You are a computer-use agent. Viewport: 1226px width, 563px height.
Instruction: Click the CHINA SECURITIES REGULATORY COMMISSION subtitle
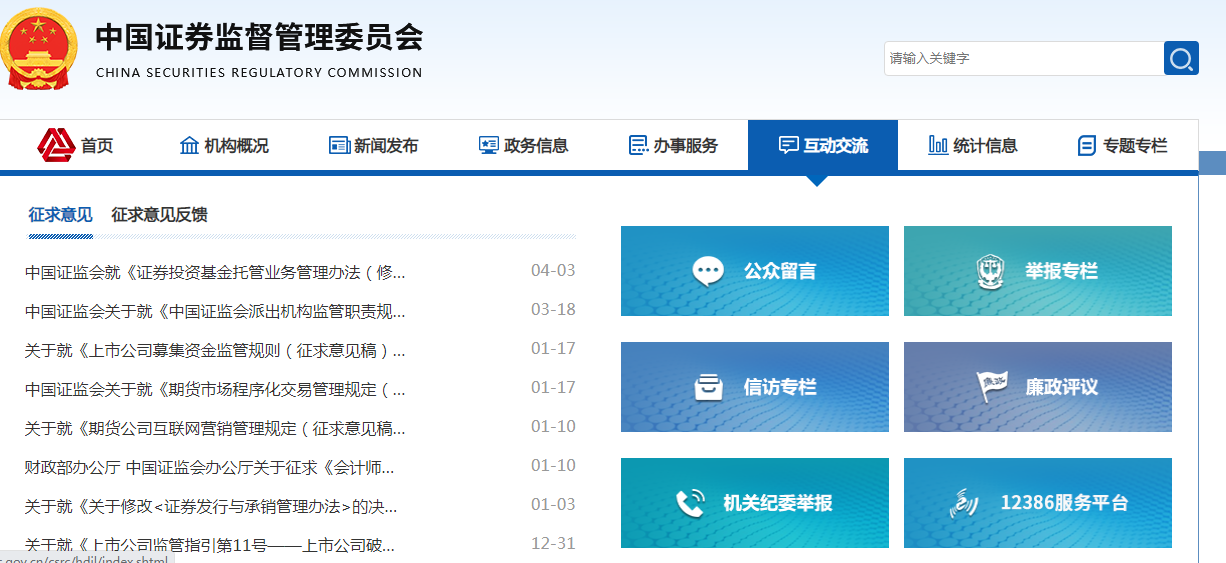[259, 72]
